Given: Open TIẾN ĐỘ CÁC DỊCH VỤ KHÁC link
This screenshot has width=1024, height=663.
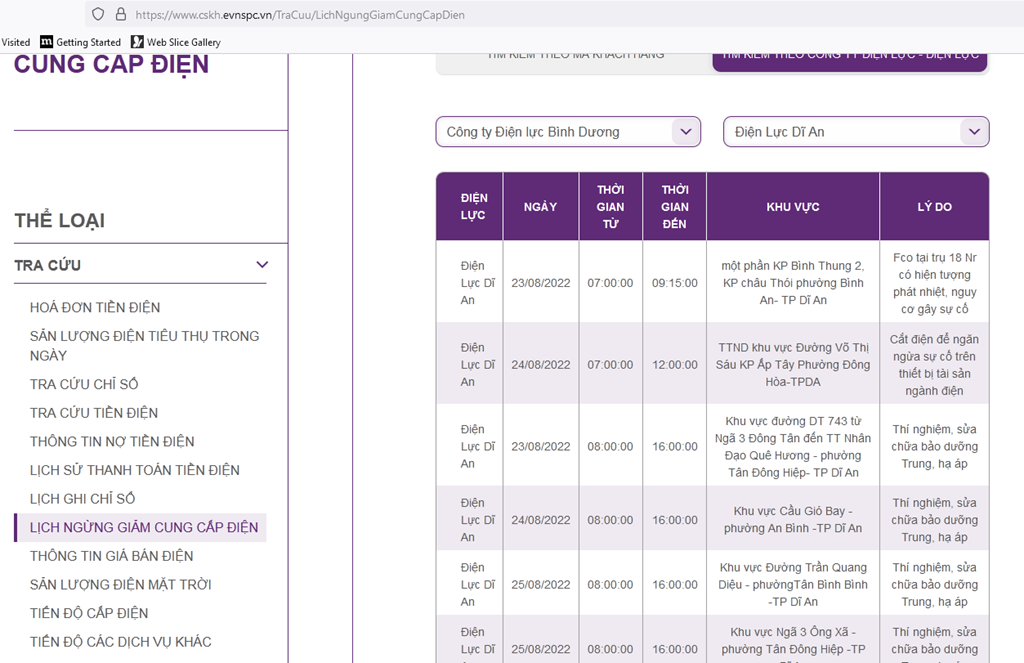Looking at the screenshot, I should pos(120,642).
